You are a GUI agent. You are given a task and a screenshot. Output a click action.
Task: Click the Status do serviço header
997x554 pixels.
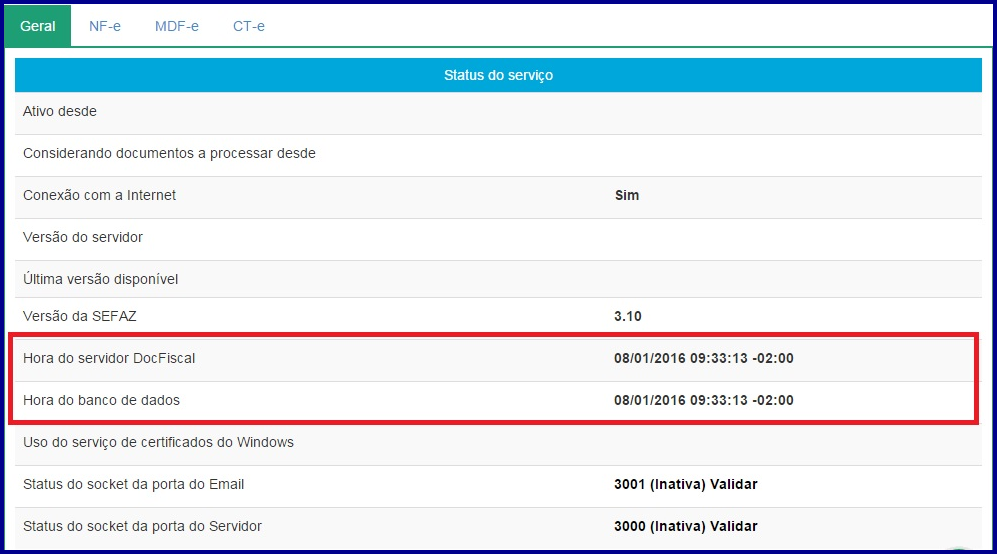click(498, 75)
